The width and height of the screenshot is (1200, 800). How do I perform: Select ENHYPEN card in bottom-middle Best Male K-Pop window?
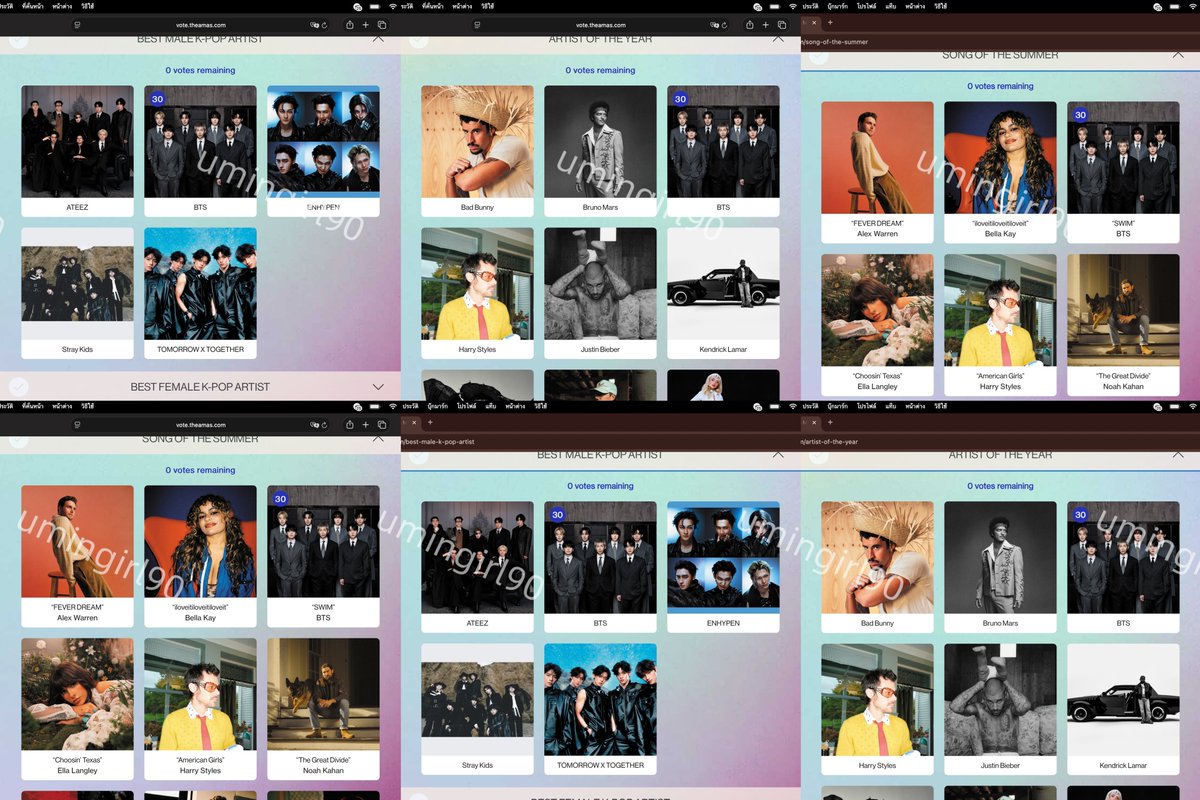pyautogui.click(x=723, y=567)
